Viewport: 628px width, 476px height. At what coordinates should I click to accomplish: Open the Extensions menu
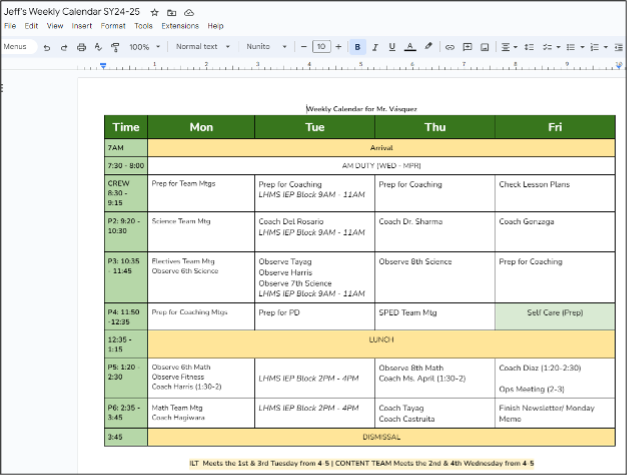(180, 25)
